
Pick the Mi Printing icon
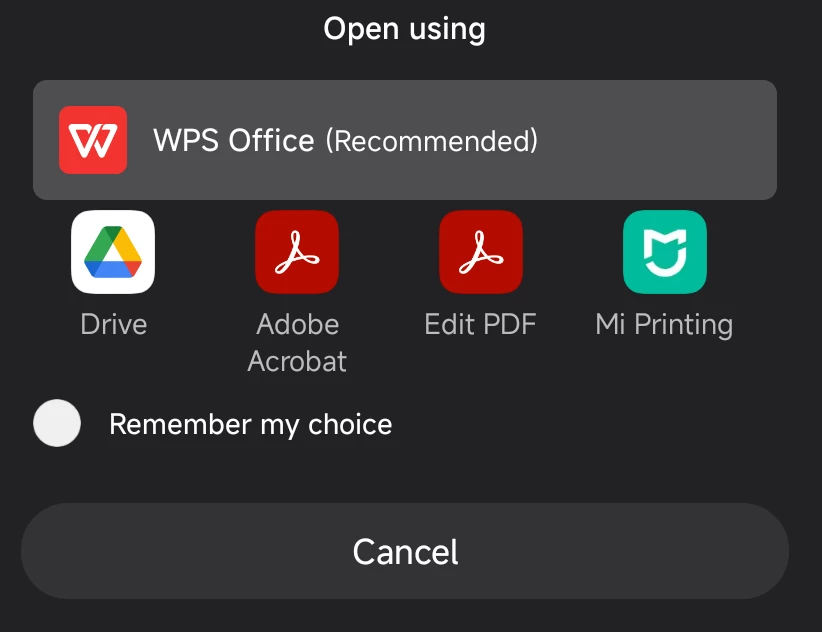coord(665,252)
